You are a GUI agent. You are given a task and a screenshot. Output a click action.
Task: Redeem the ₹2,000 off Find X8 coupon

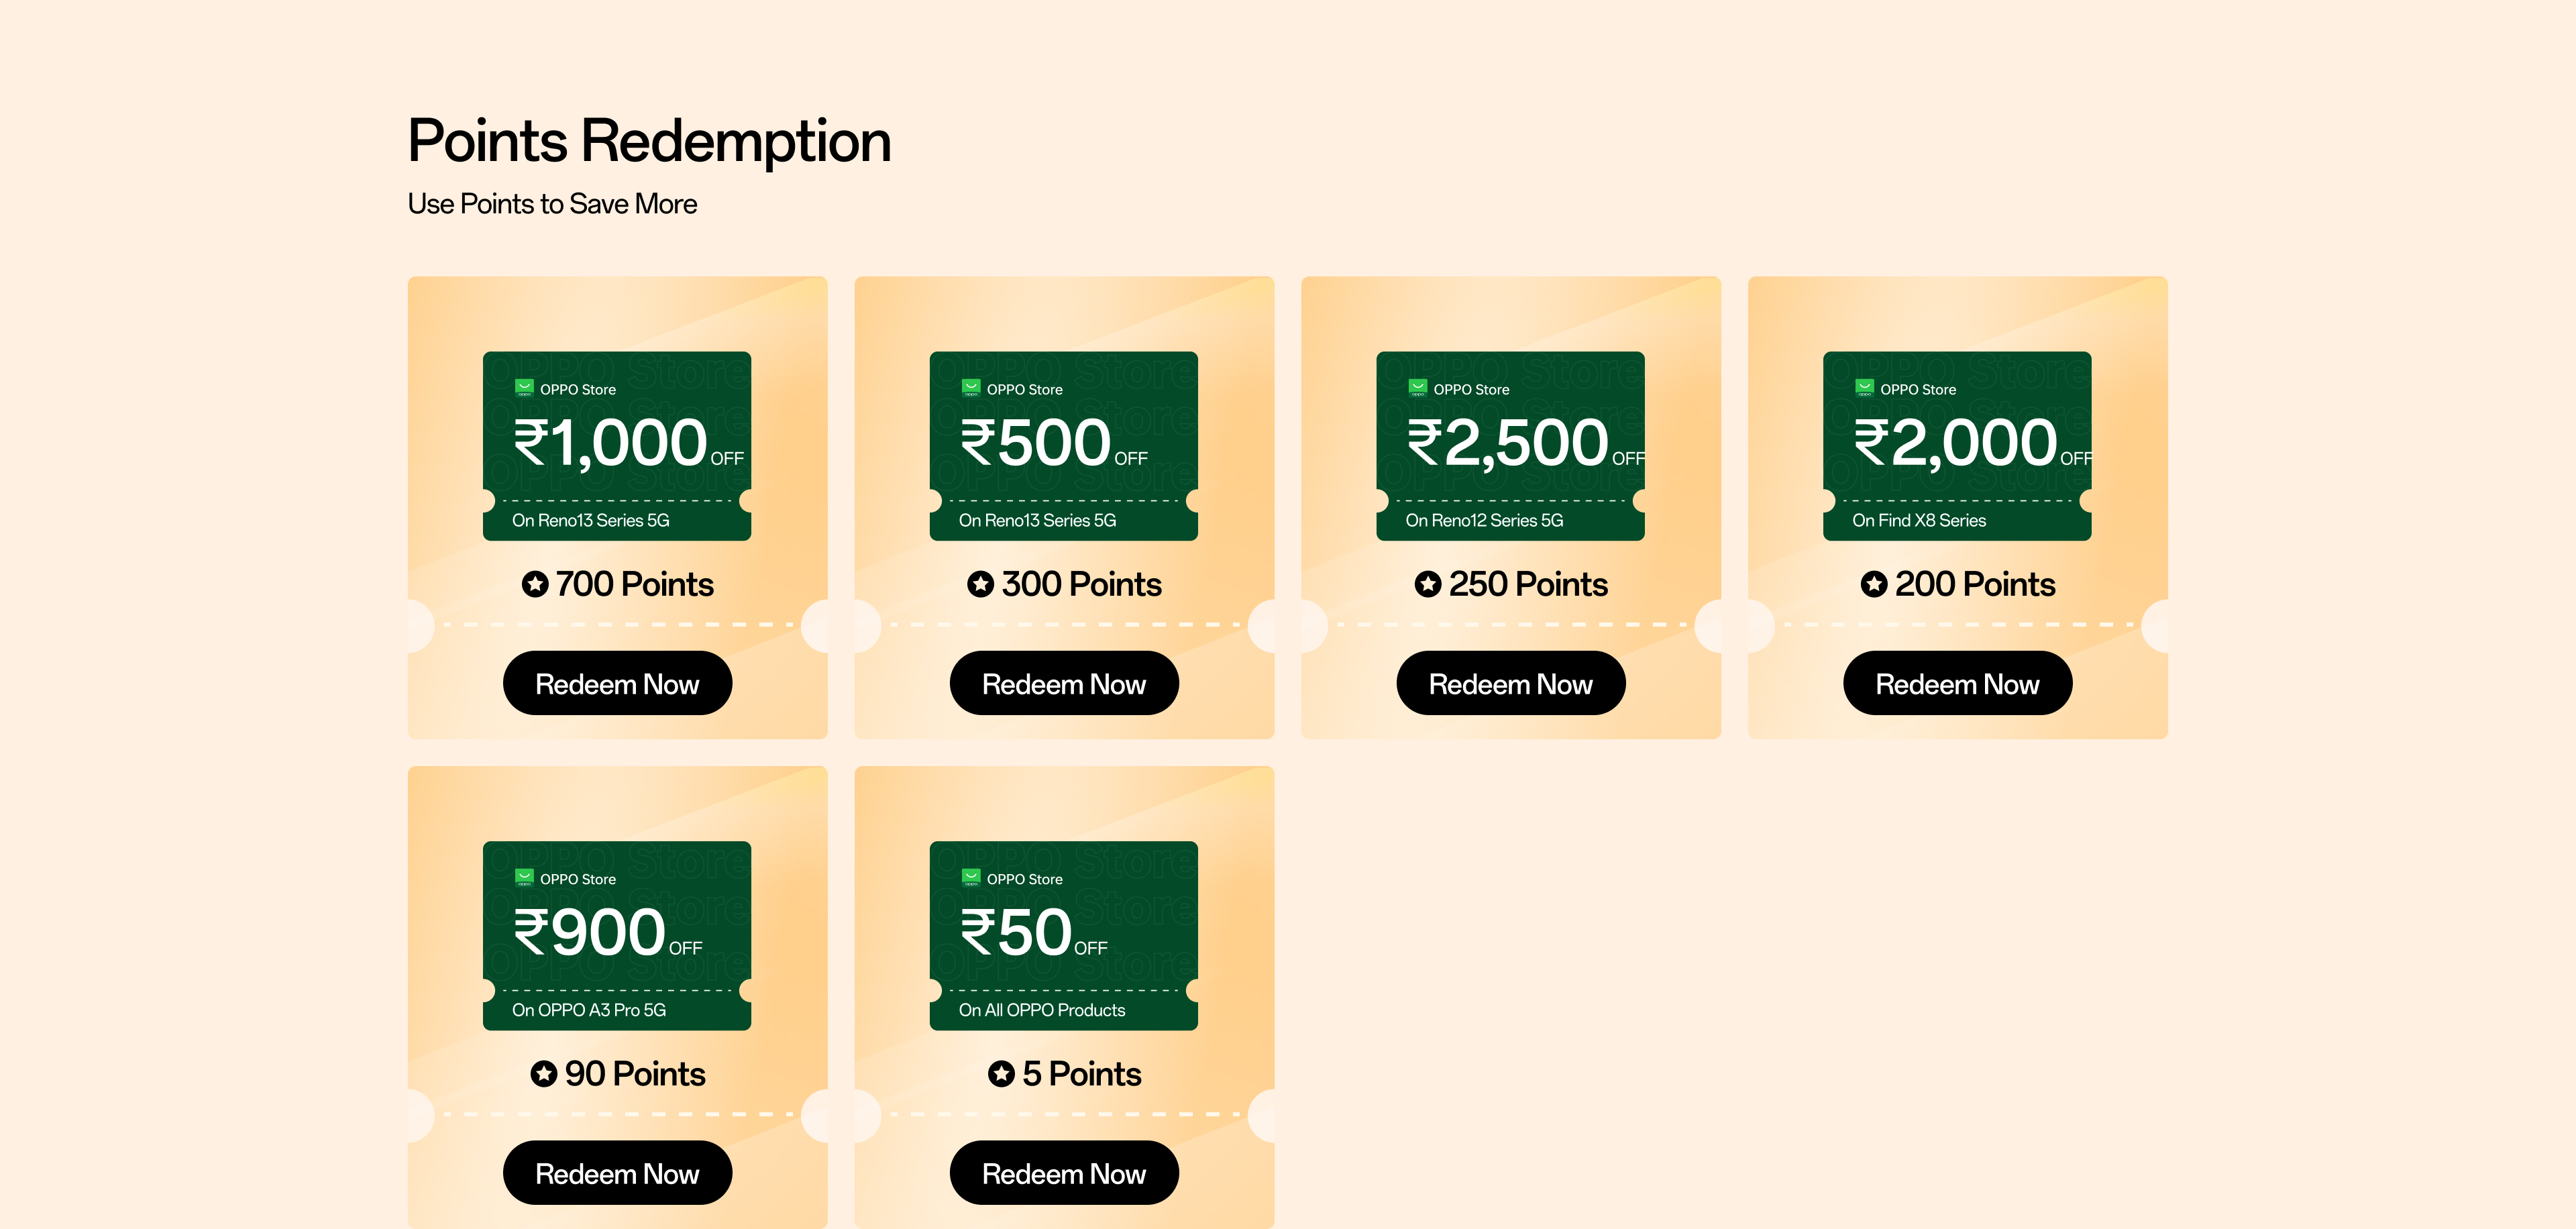pyautogui.click(x=1957, y=683)
